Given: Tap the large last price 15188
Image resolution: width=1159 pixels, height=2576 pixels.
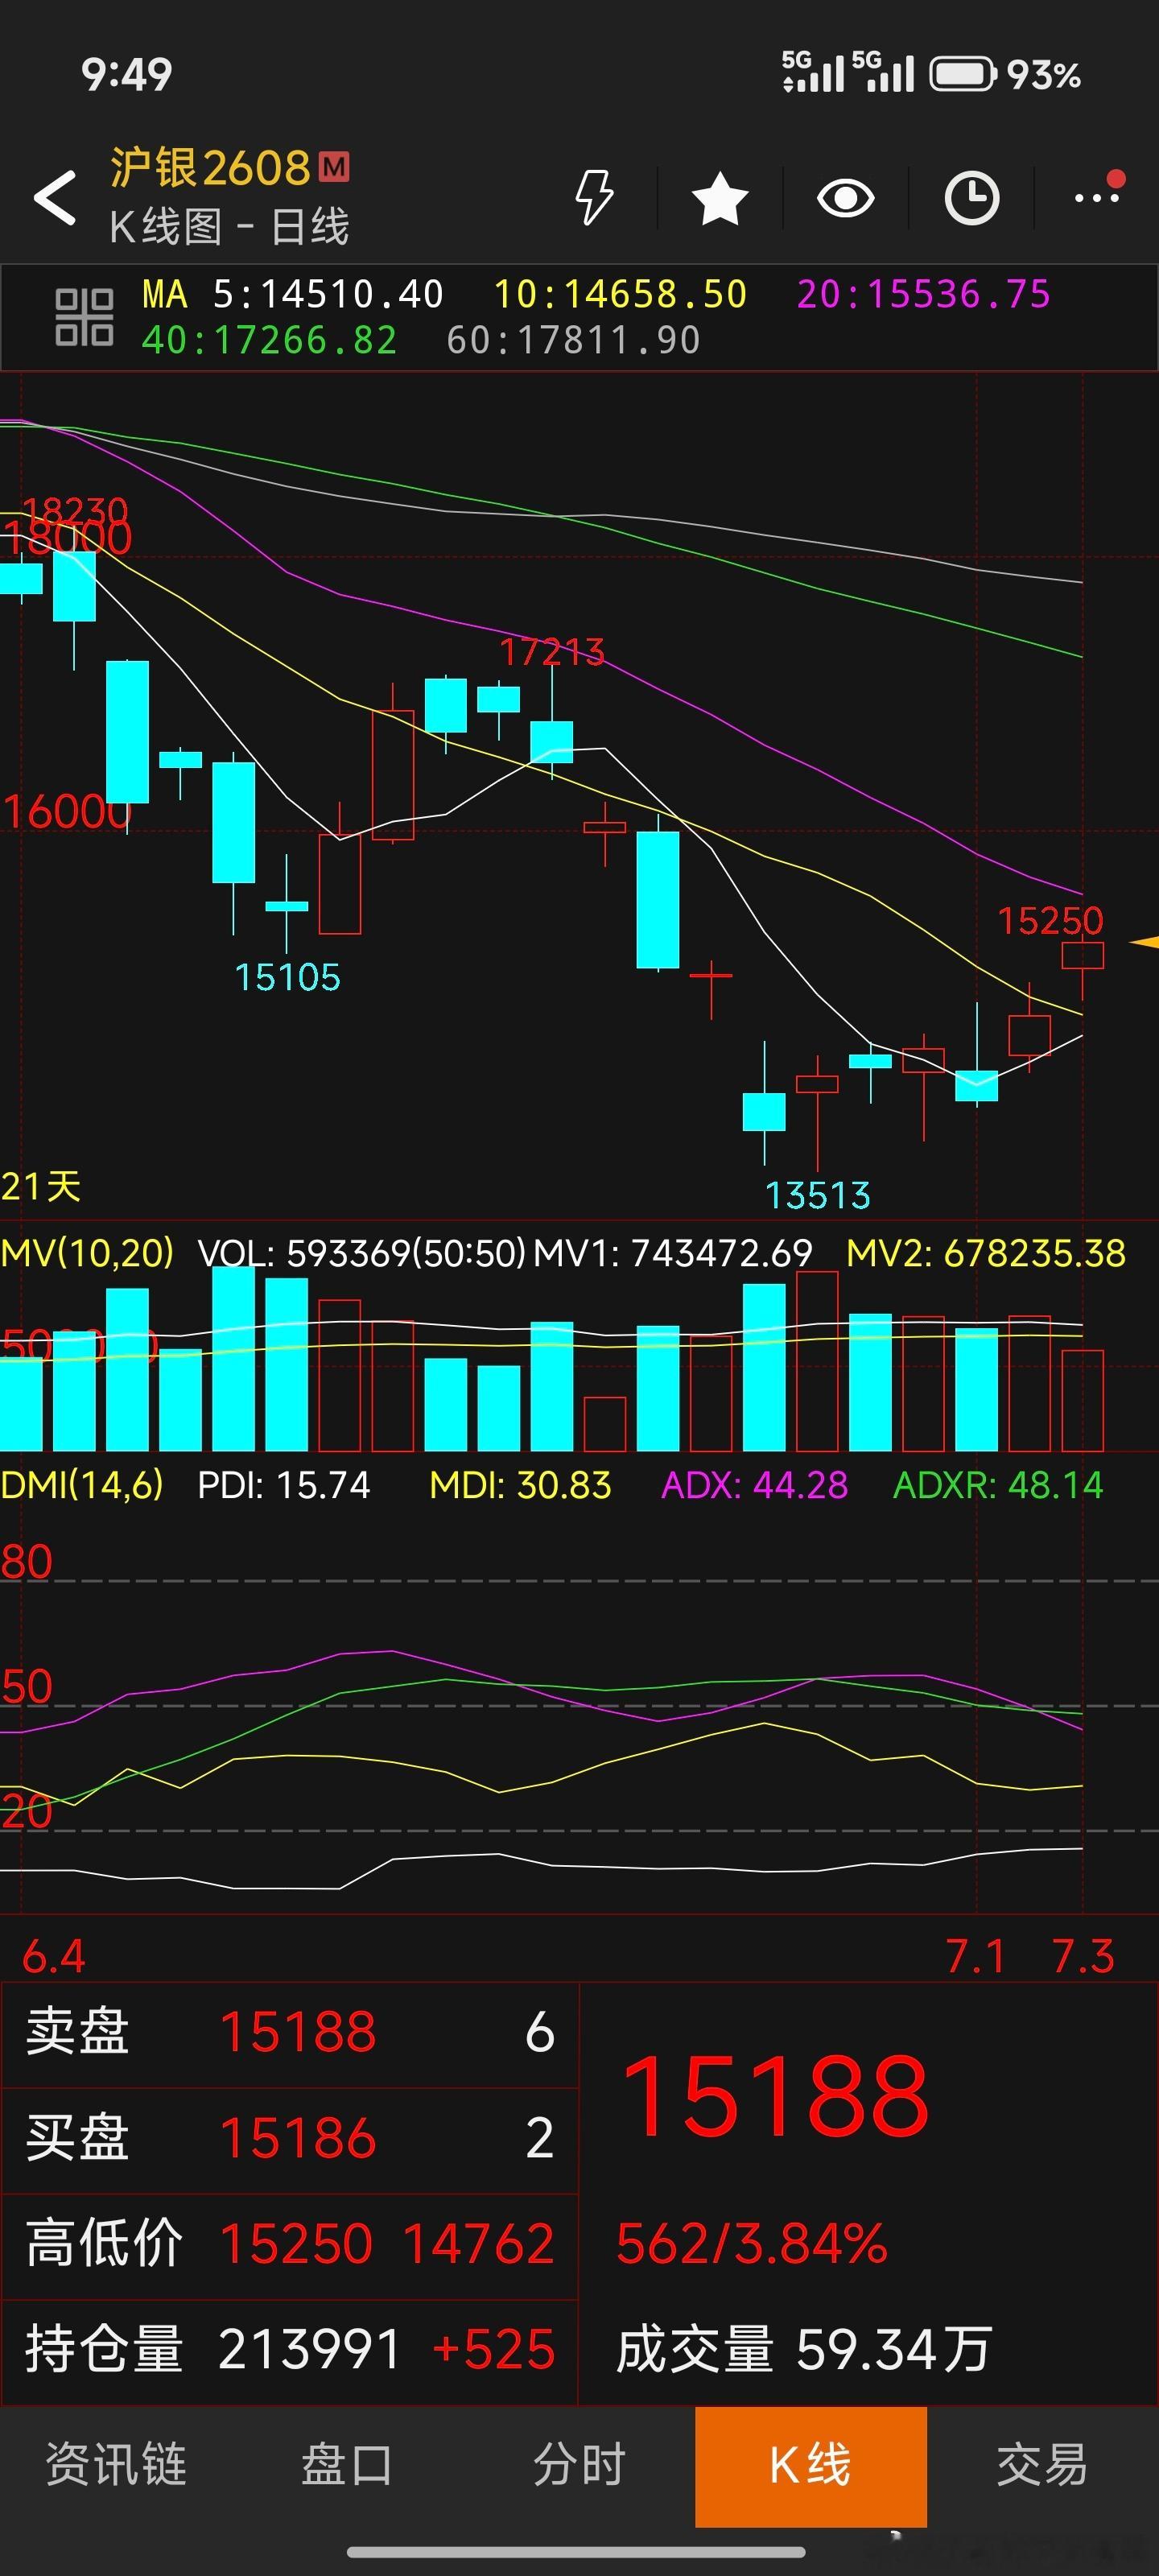Looking at the screenshot, I should [x=776, y=2097].
